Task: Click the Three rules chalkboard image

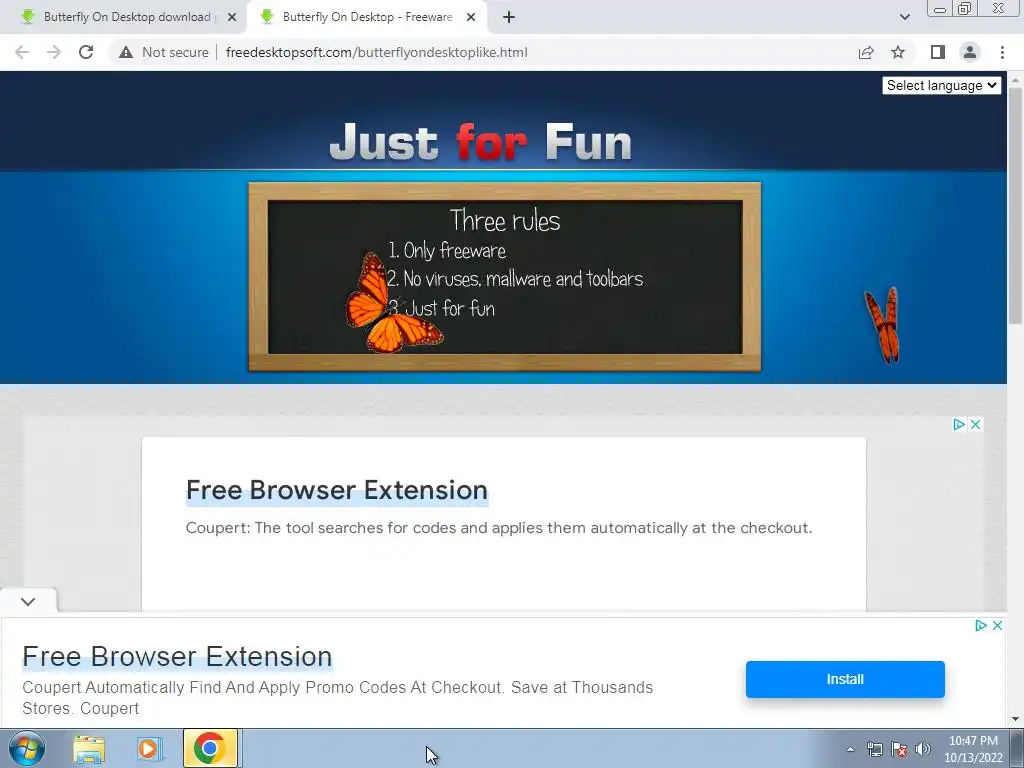Action: 505,277
